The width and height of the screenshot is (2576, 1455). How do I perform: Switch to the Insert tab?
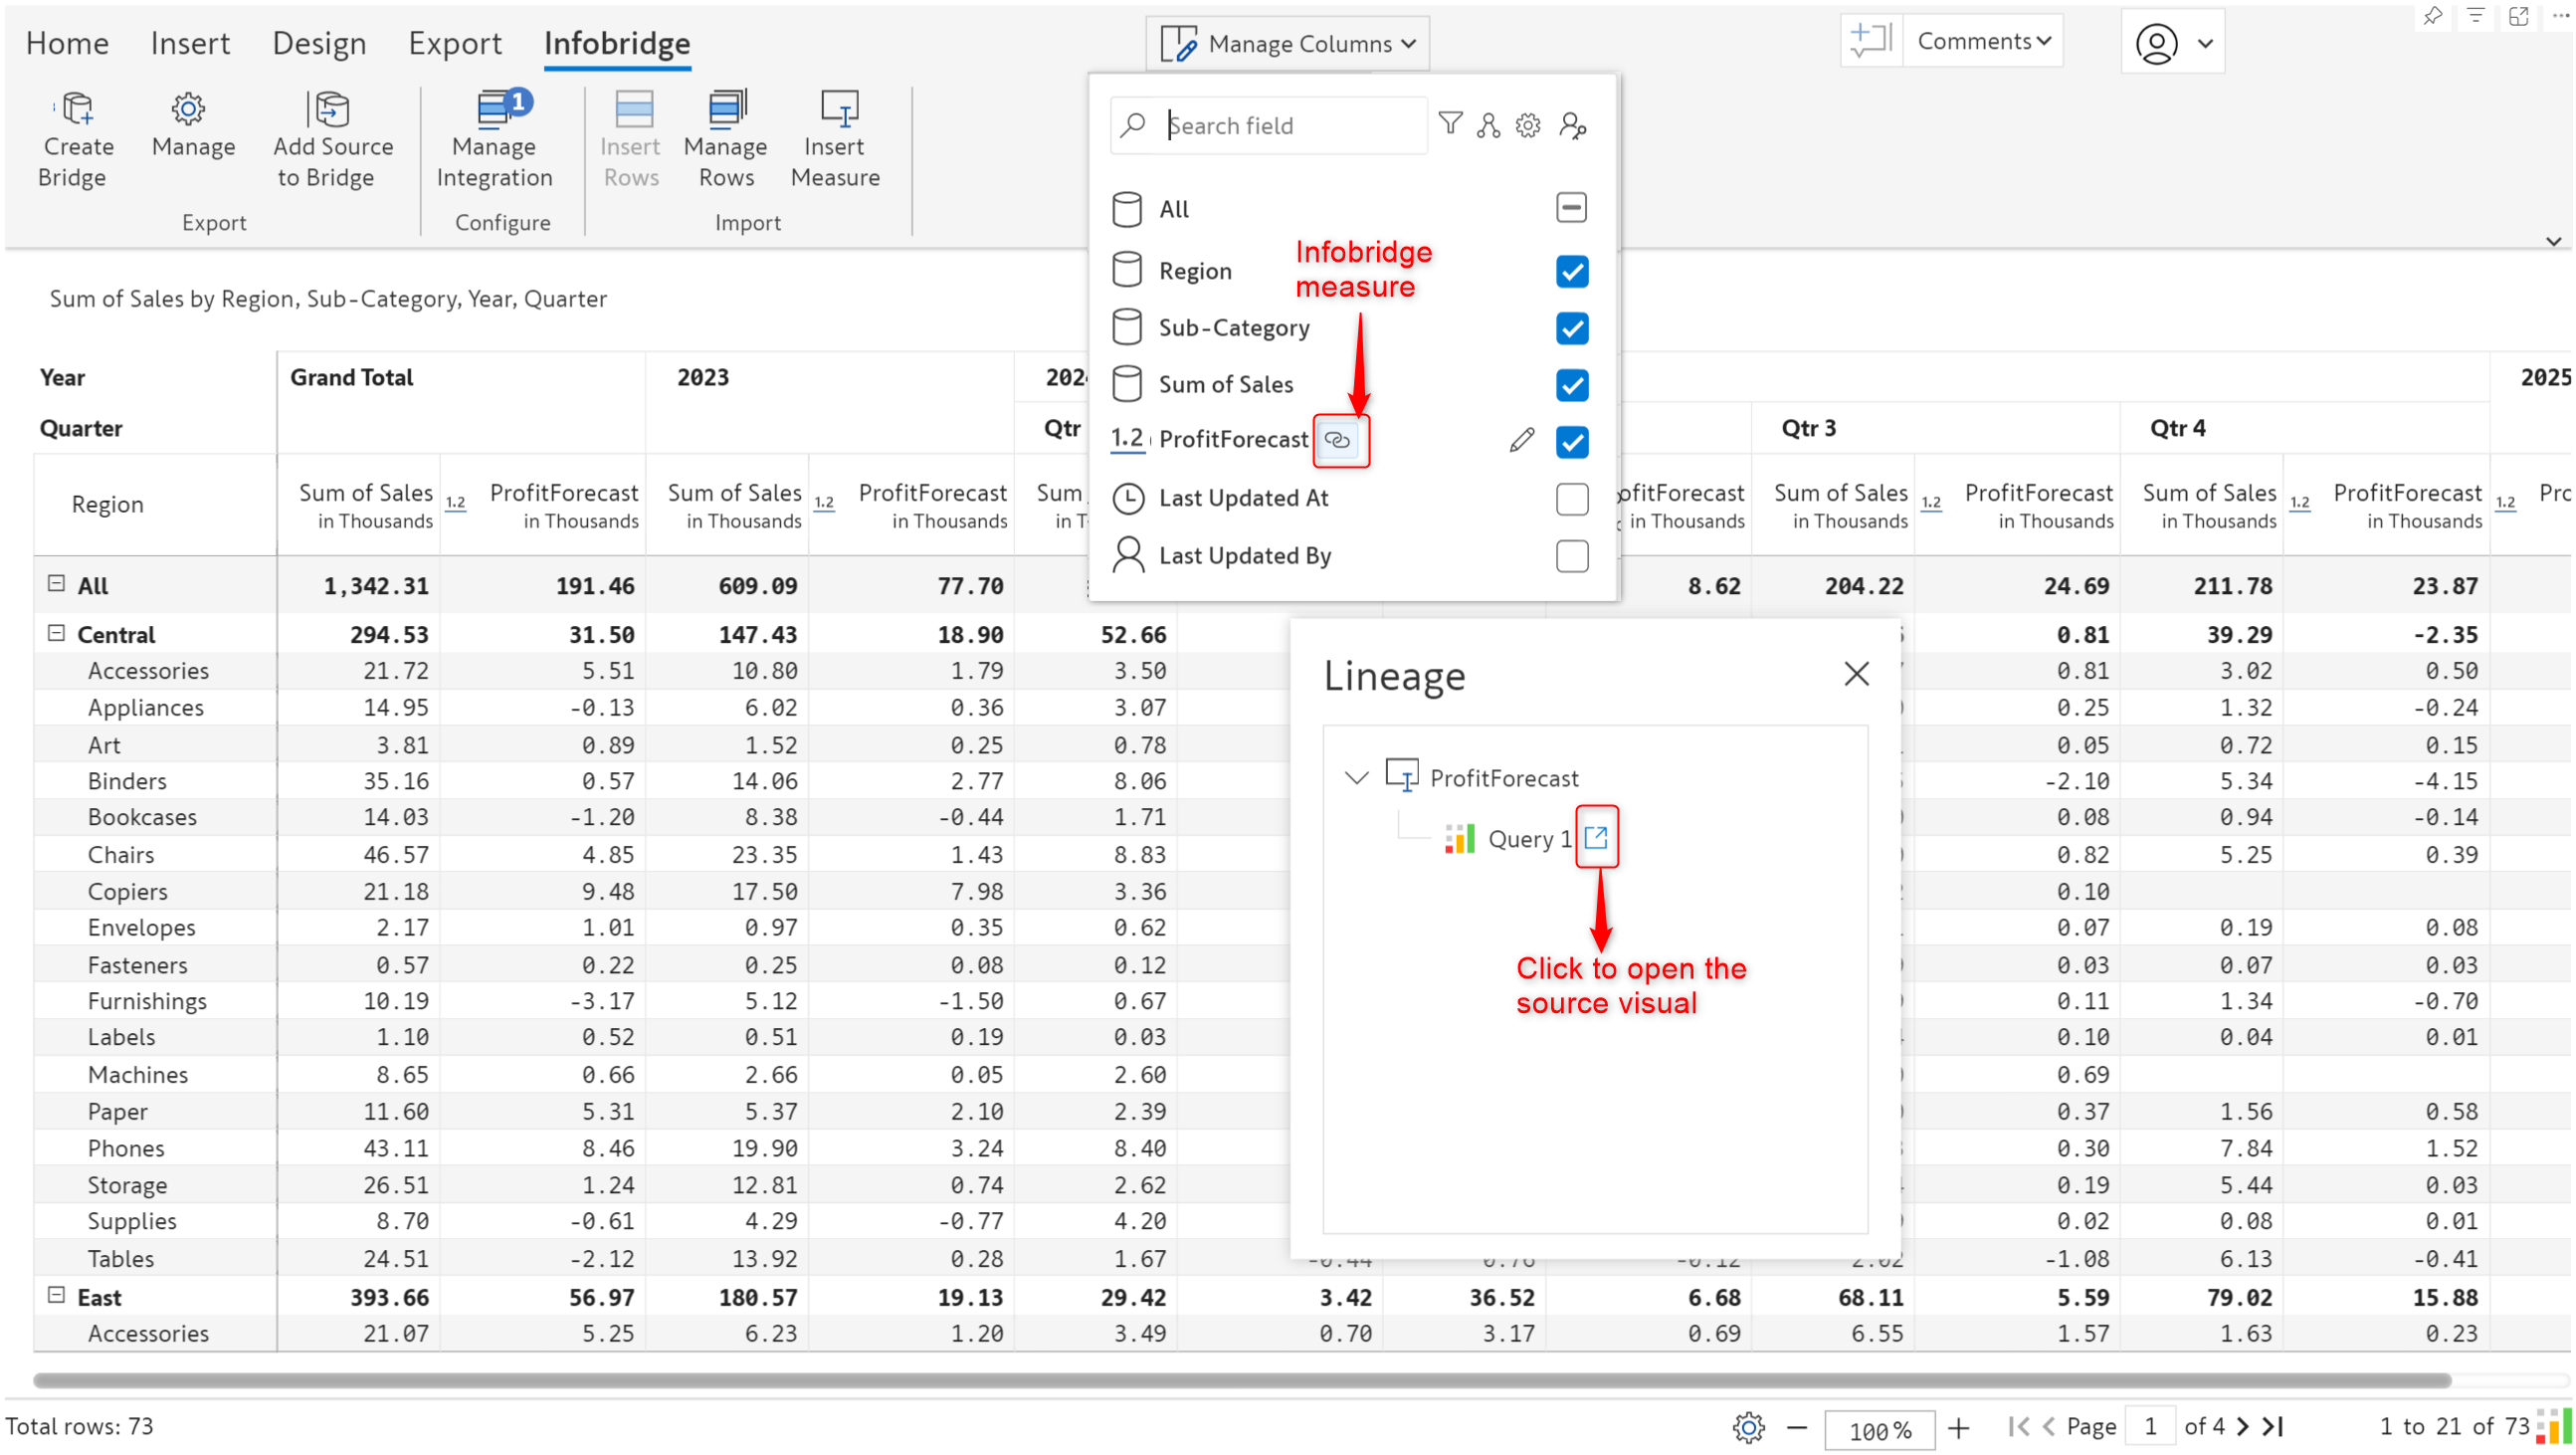[190, 43]
